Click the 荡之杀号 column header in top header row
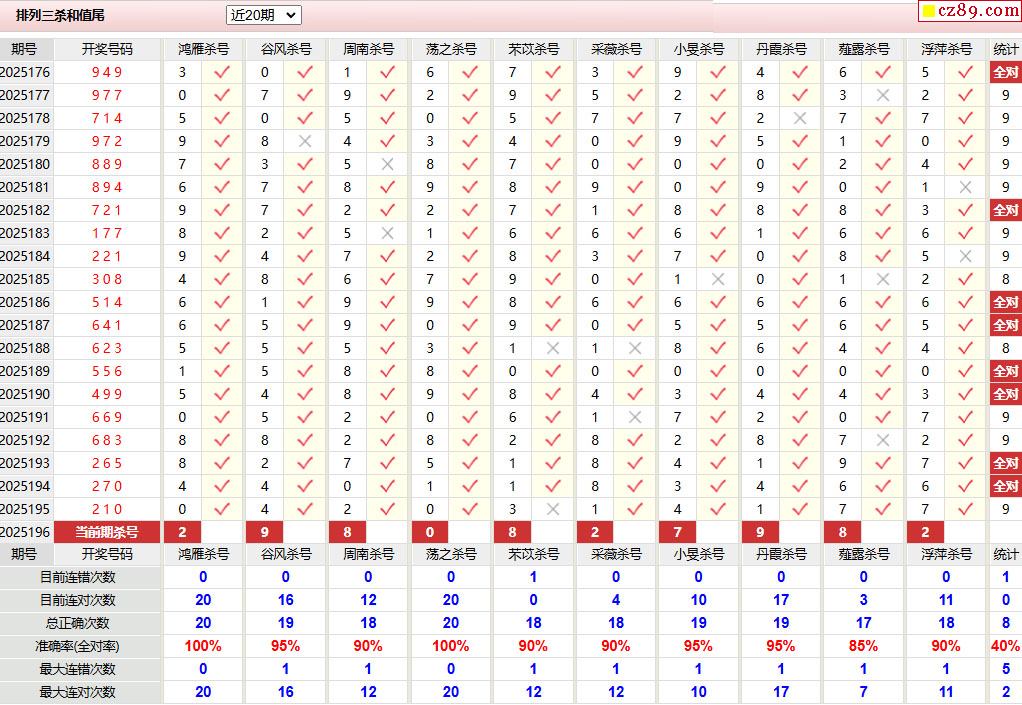This screenshot has height=705, width=1022. [x=451, y=50]
